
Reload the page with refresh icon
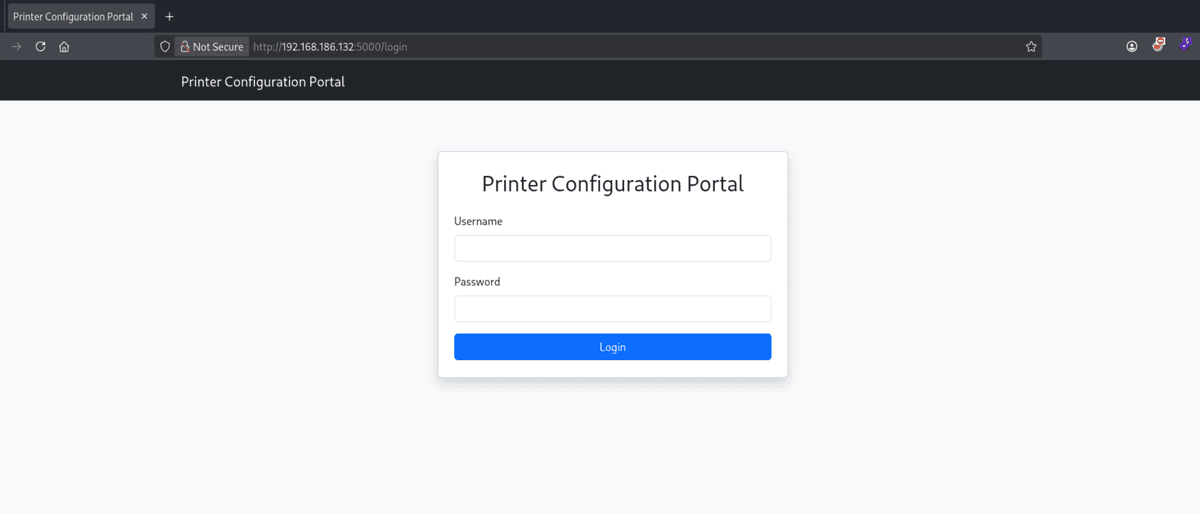41,46
